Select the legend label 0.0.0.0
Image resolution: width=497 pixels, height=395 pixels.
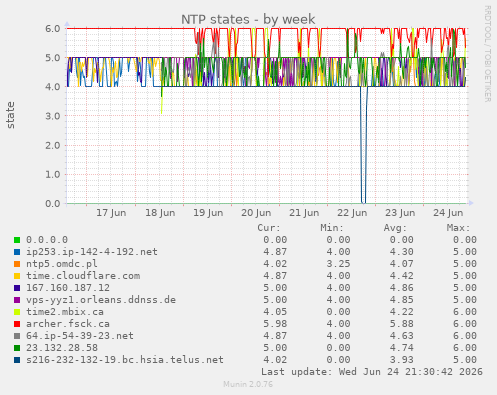click(x=47, y=240)
